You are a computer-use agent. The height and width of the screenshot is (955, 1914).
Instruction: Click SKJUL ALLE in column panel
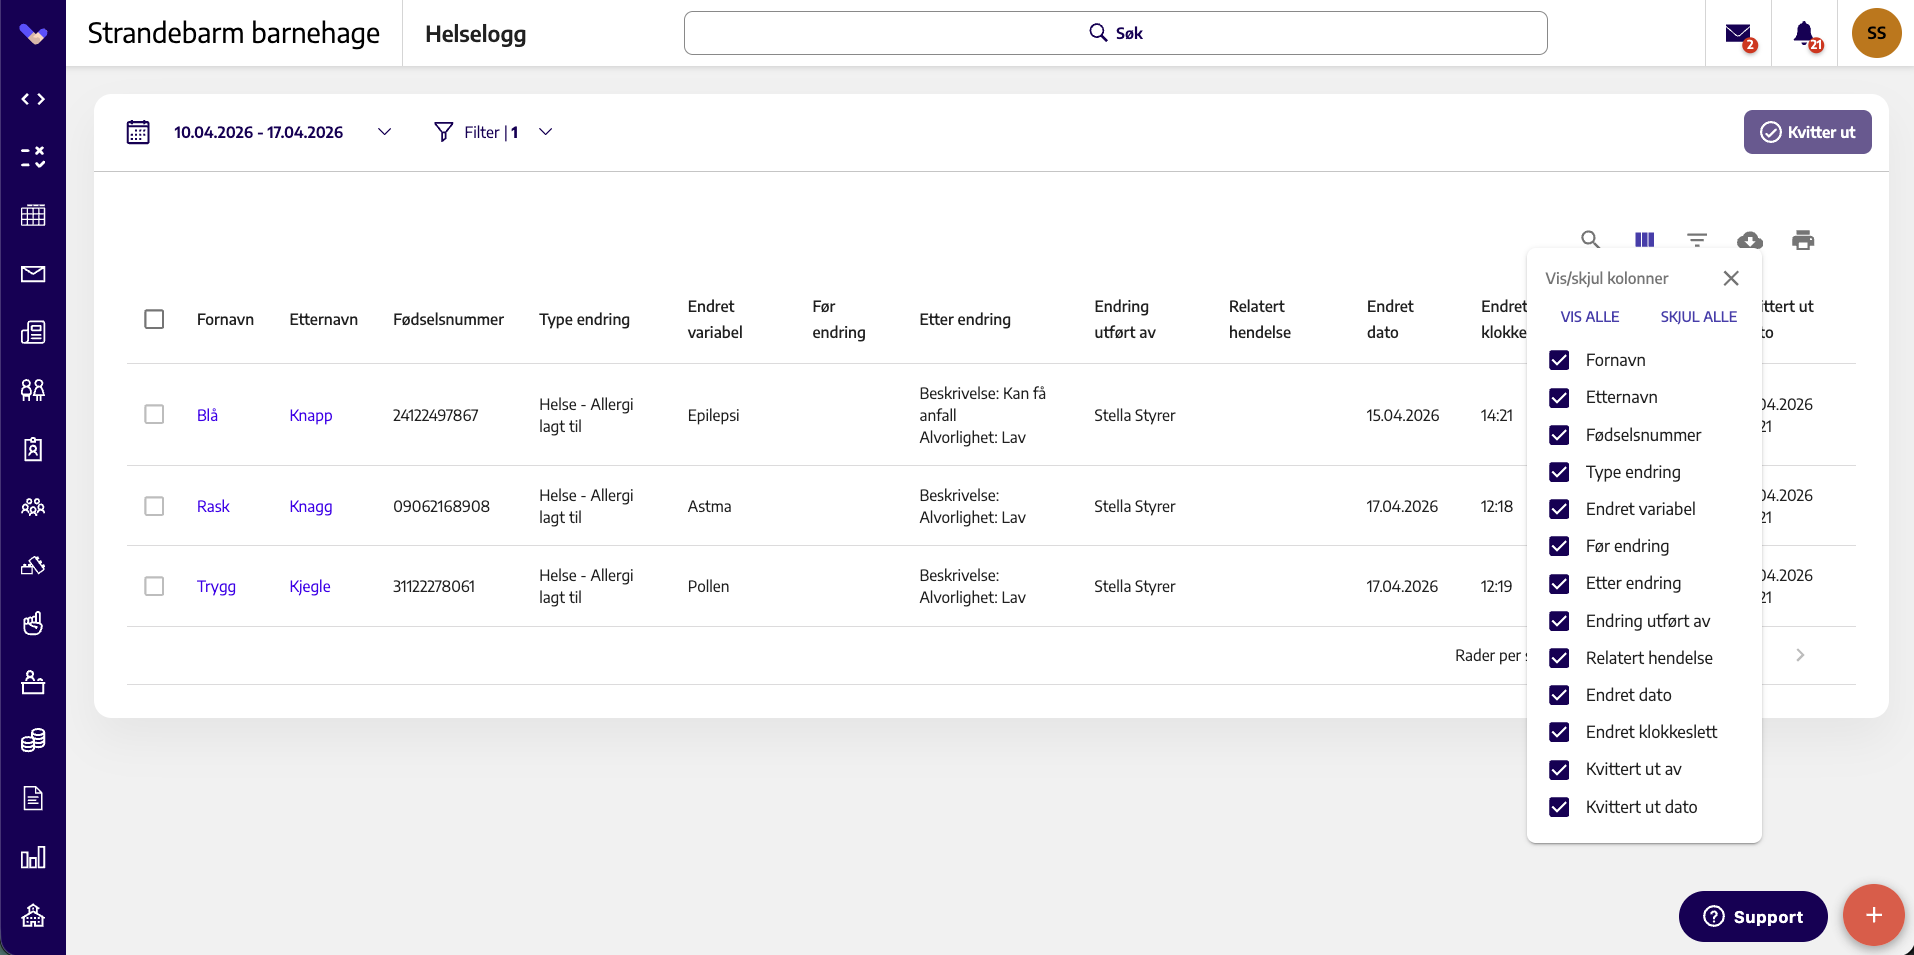click(x=1698, y=317)
